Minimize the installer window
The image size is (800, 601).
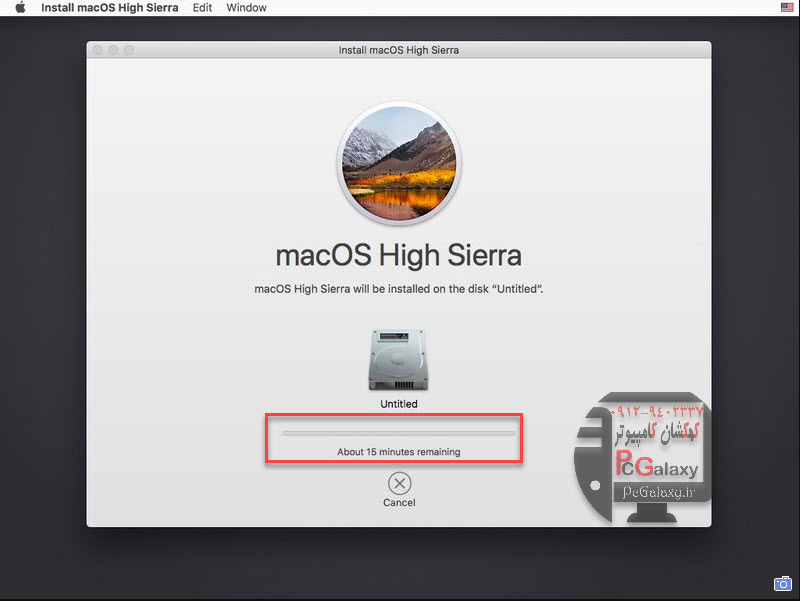pyautogui.click(x=113, y=50)
